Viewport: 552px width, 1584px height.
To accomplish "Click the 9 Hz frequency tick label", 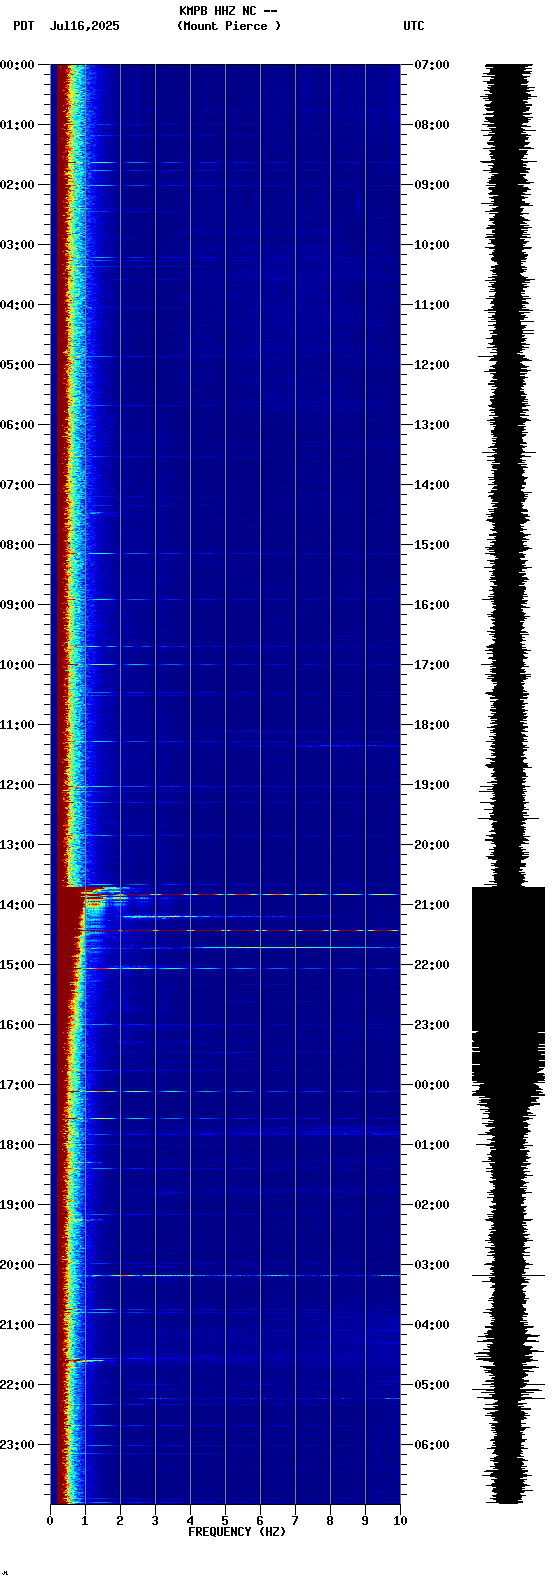I will point(365,1521).
